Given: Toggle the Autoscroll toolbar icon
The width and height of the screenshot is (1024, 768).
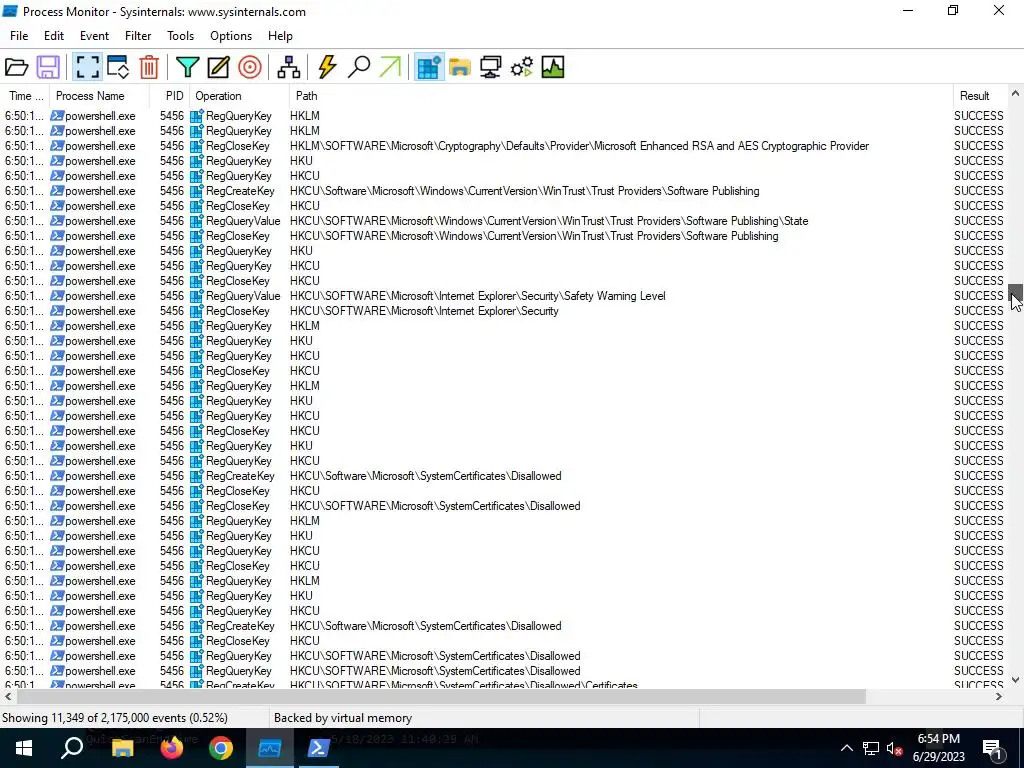Looking at the screenshot, I should pos(118,67).
